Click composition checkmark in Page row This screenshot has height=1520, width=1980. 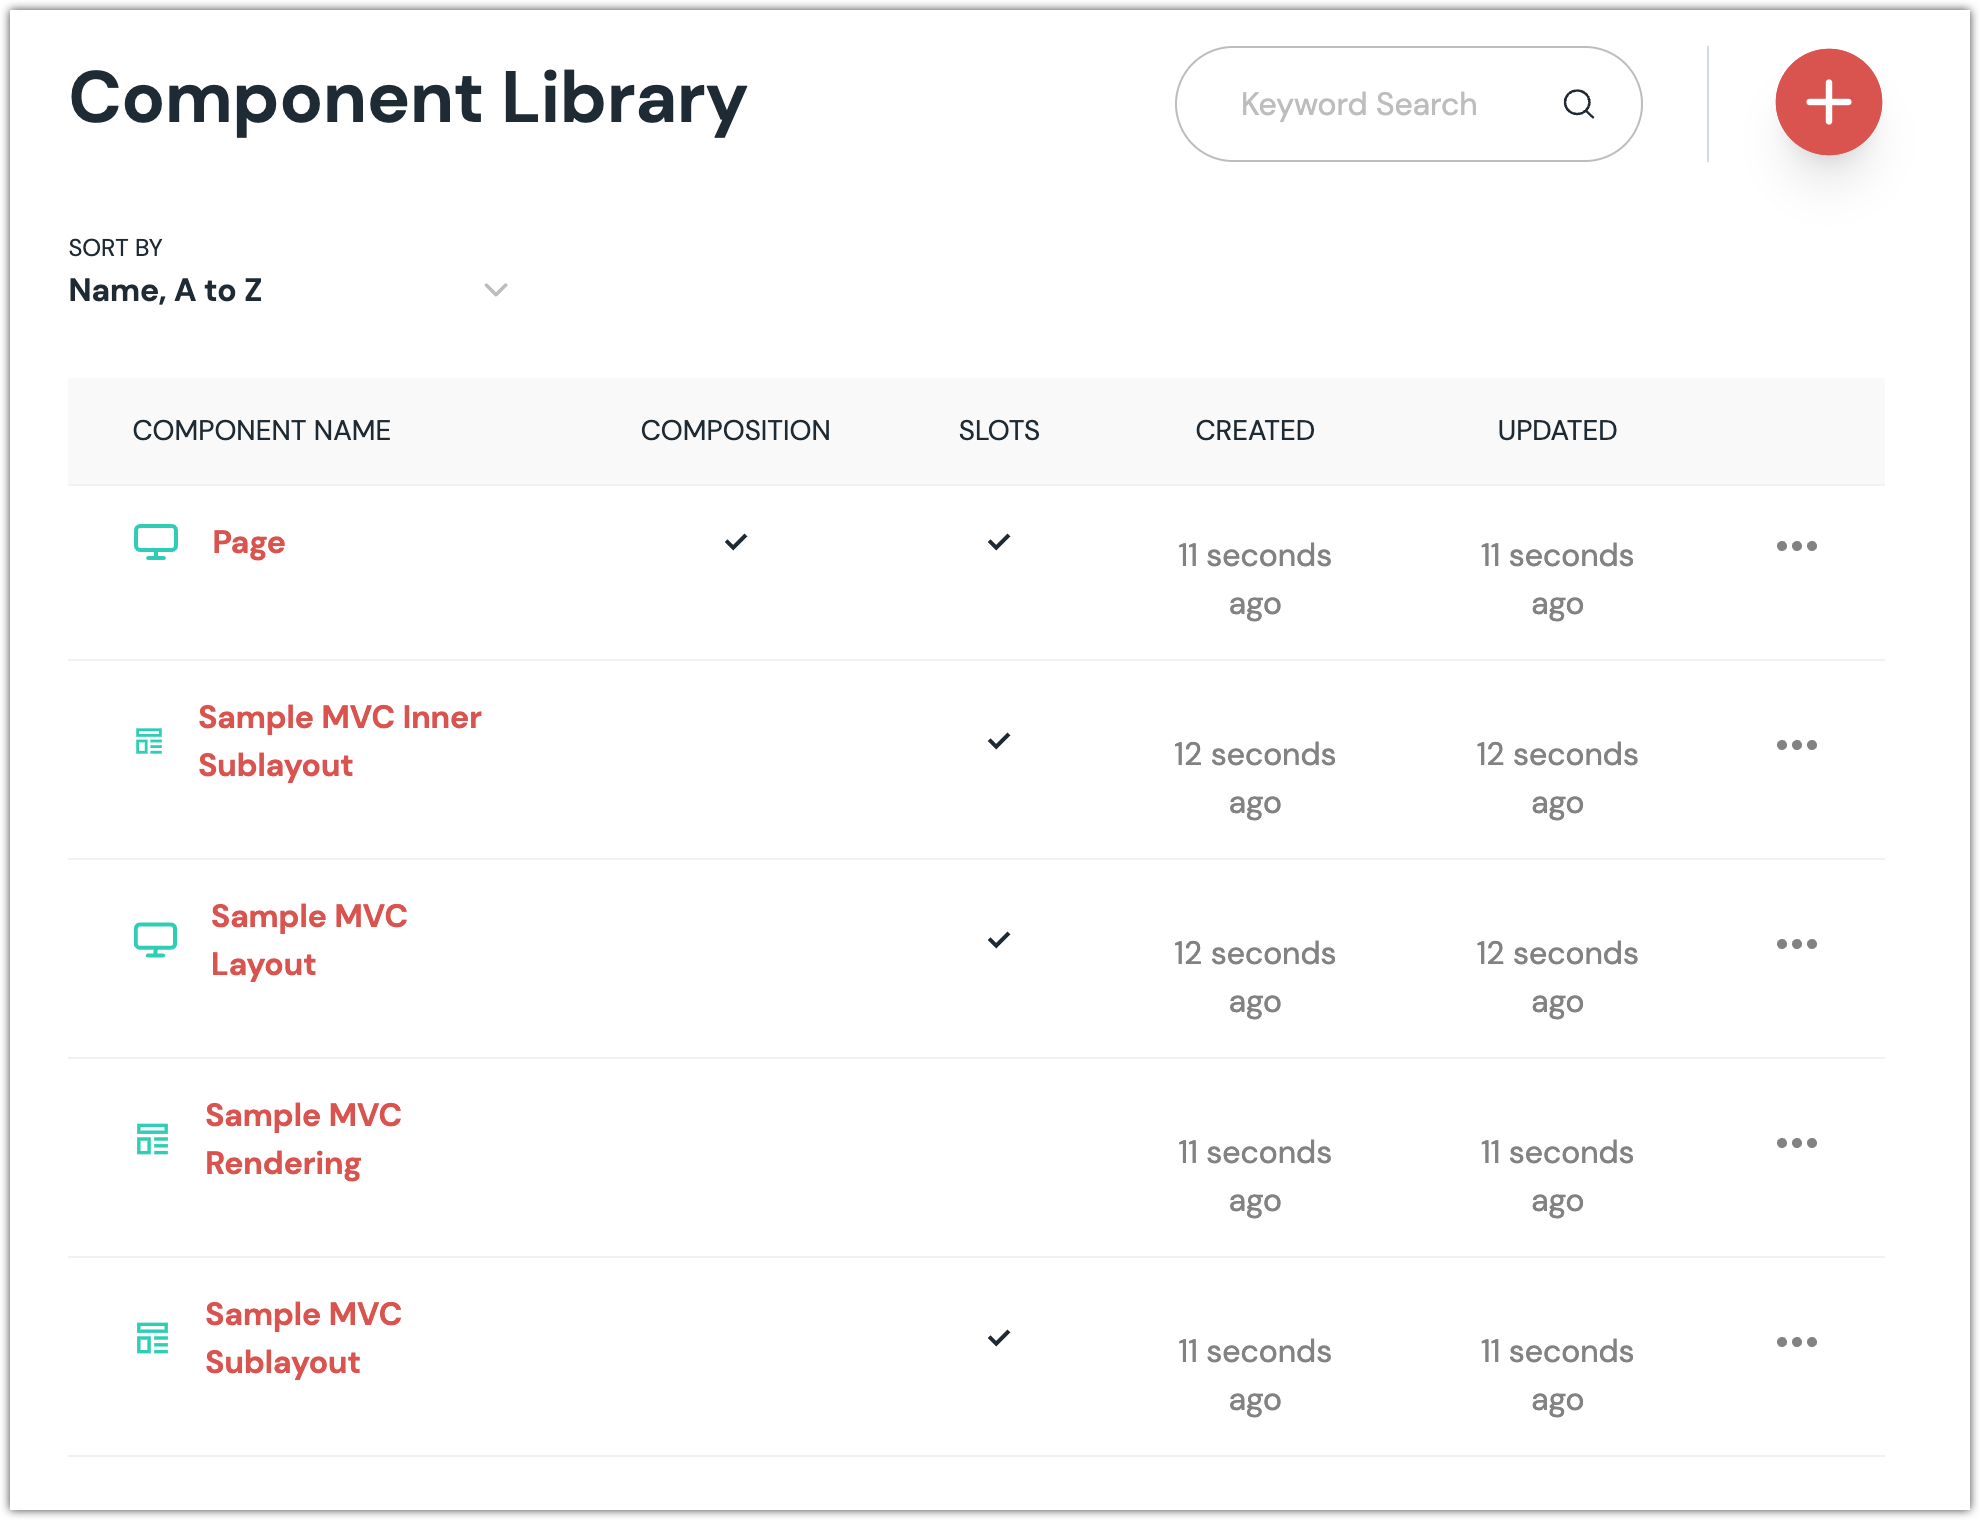click(736, 542)
